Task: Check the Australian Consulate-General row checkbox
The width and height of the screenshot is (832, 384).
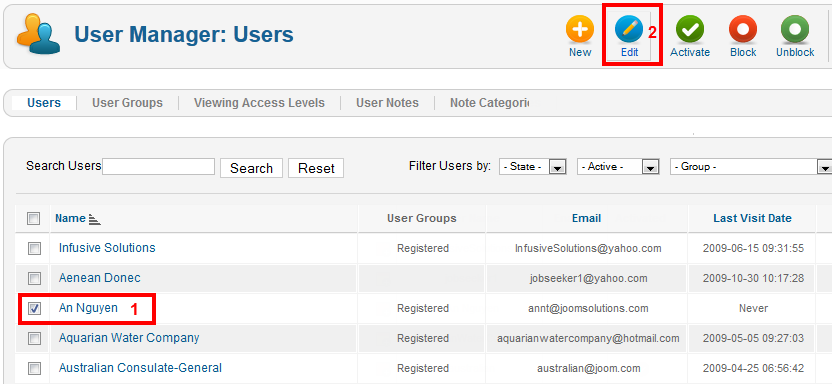Action: (x=34, y=368)
